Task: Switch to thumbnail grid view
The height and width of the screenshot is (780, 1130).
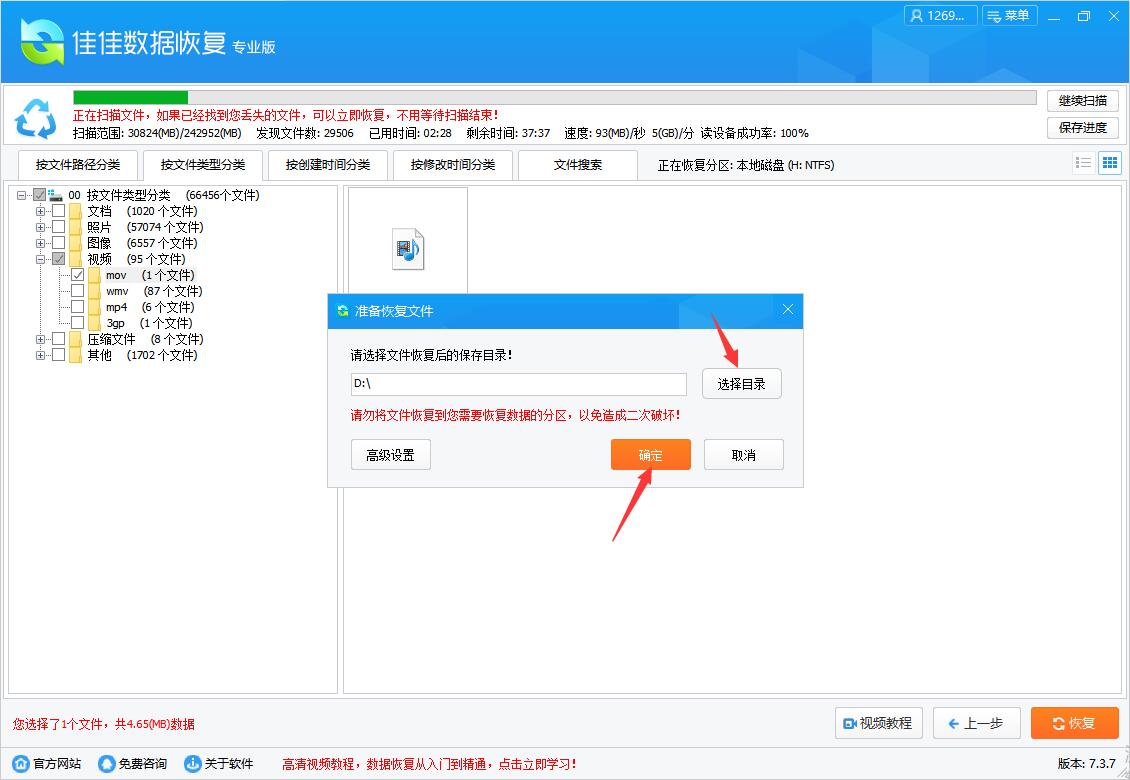Action: pyautogui.click(x=1109, y=162)
